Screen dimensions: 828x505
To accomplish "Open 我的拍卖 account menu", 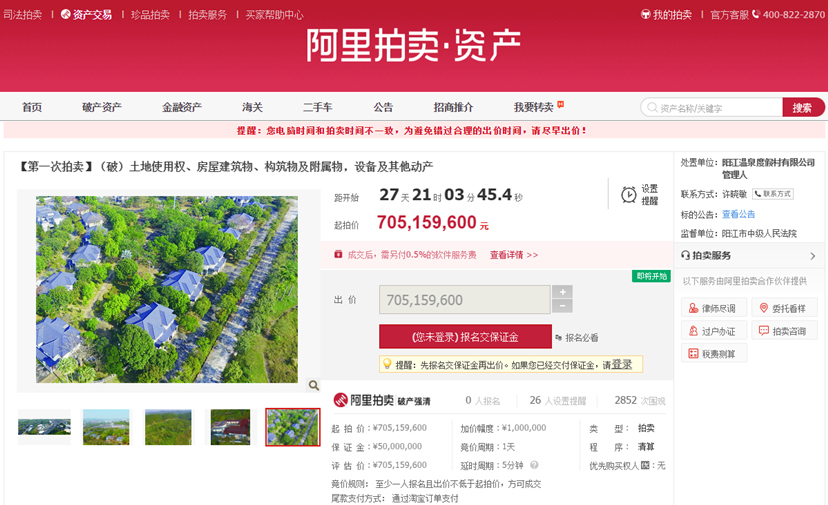I will (x=666, y=15).
